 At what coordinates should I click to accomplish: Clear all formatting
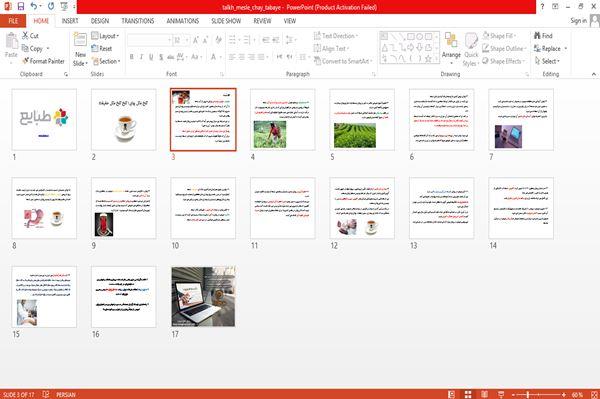(x=218, y=40)
